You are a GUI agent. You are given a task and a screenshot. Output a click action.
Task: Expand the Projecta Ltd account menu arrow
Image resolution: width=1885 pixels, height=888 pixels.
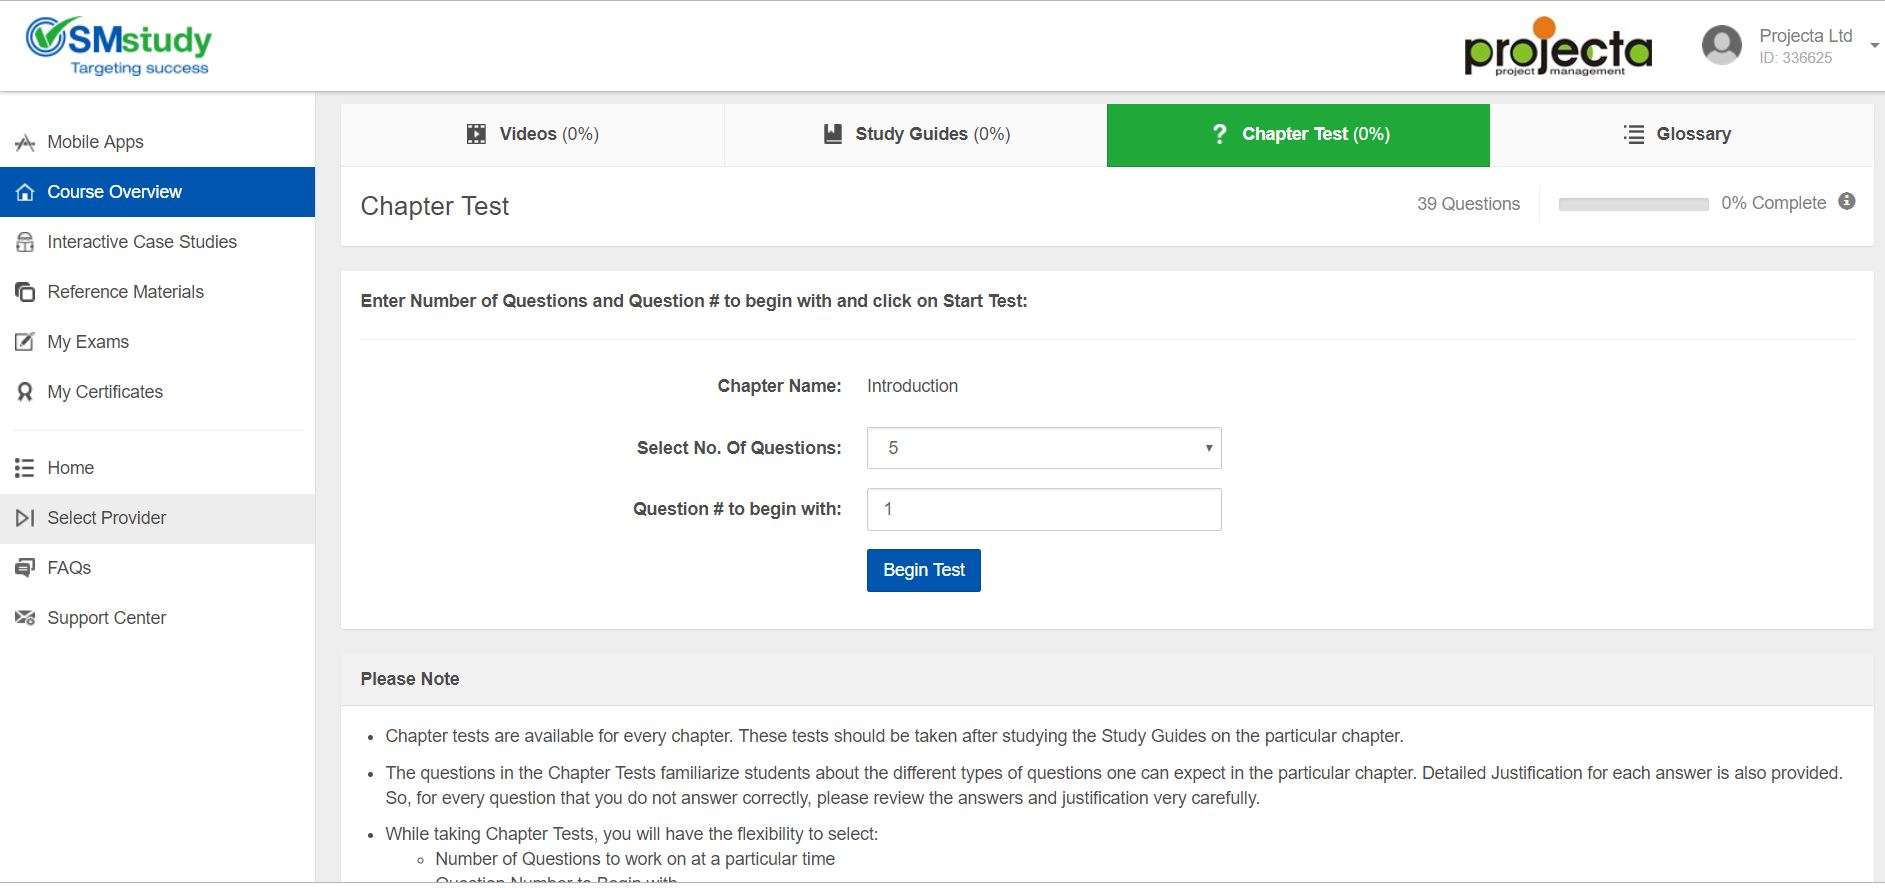tap(1874, 45)
